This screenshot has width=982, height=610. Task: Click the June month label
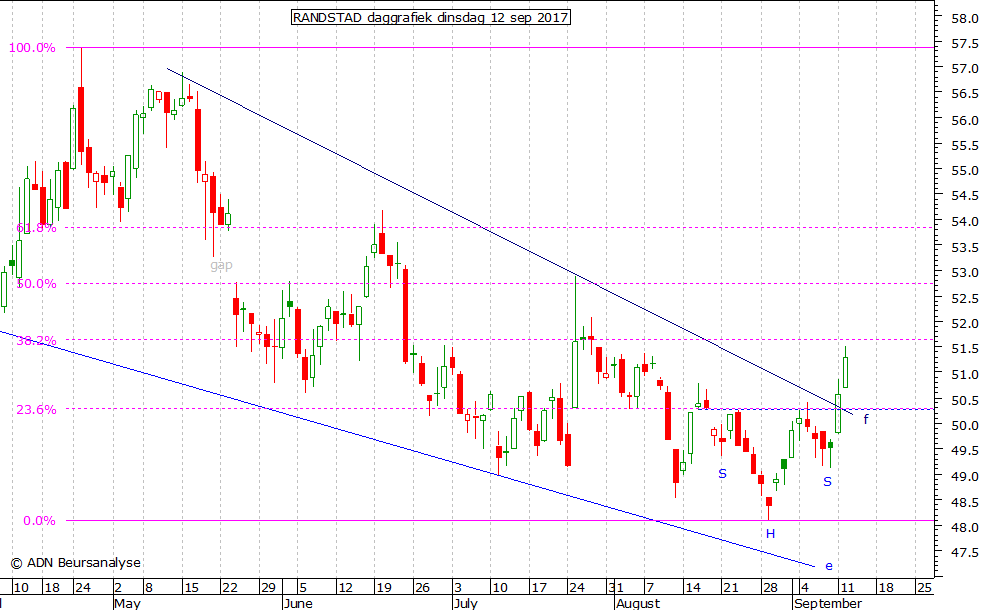(x=298, y=603)
